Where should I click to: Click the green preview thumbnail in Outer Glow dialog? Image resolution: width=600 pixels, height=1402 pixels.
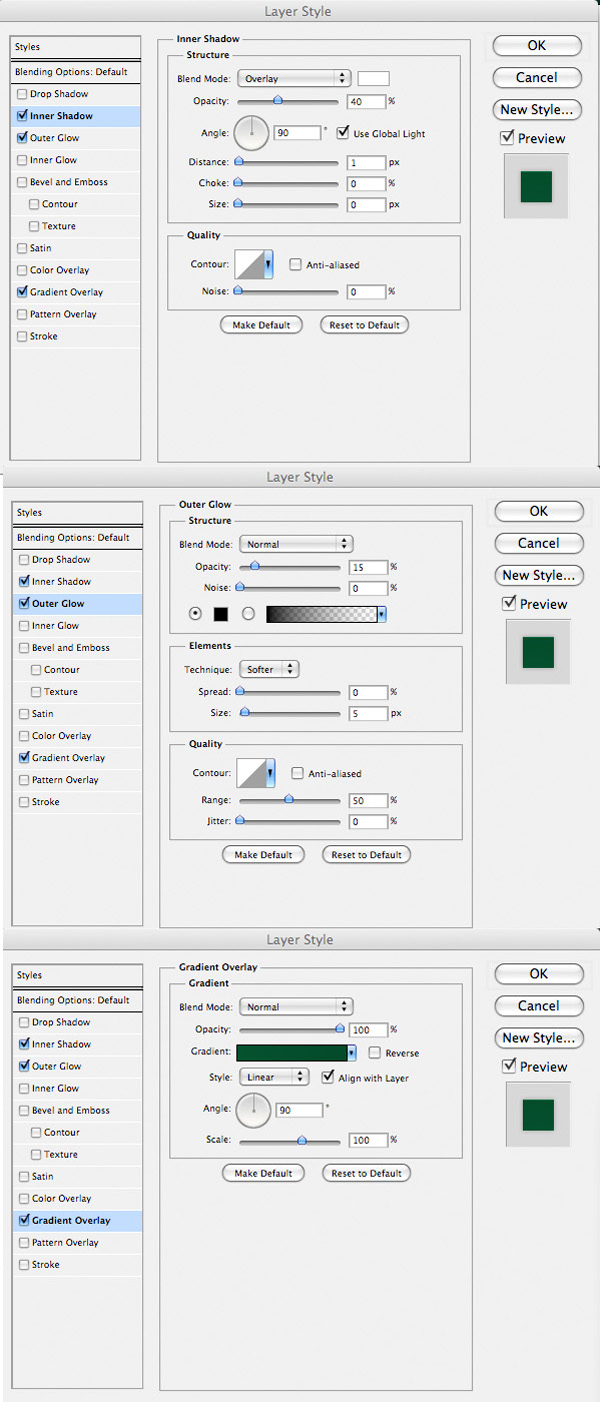538,652
